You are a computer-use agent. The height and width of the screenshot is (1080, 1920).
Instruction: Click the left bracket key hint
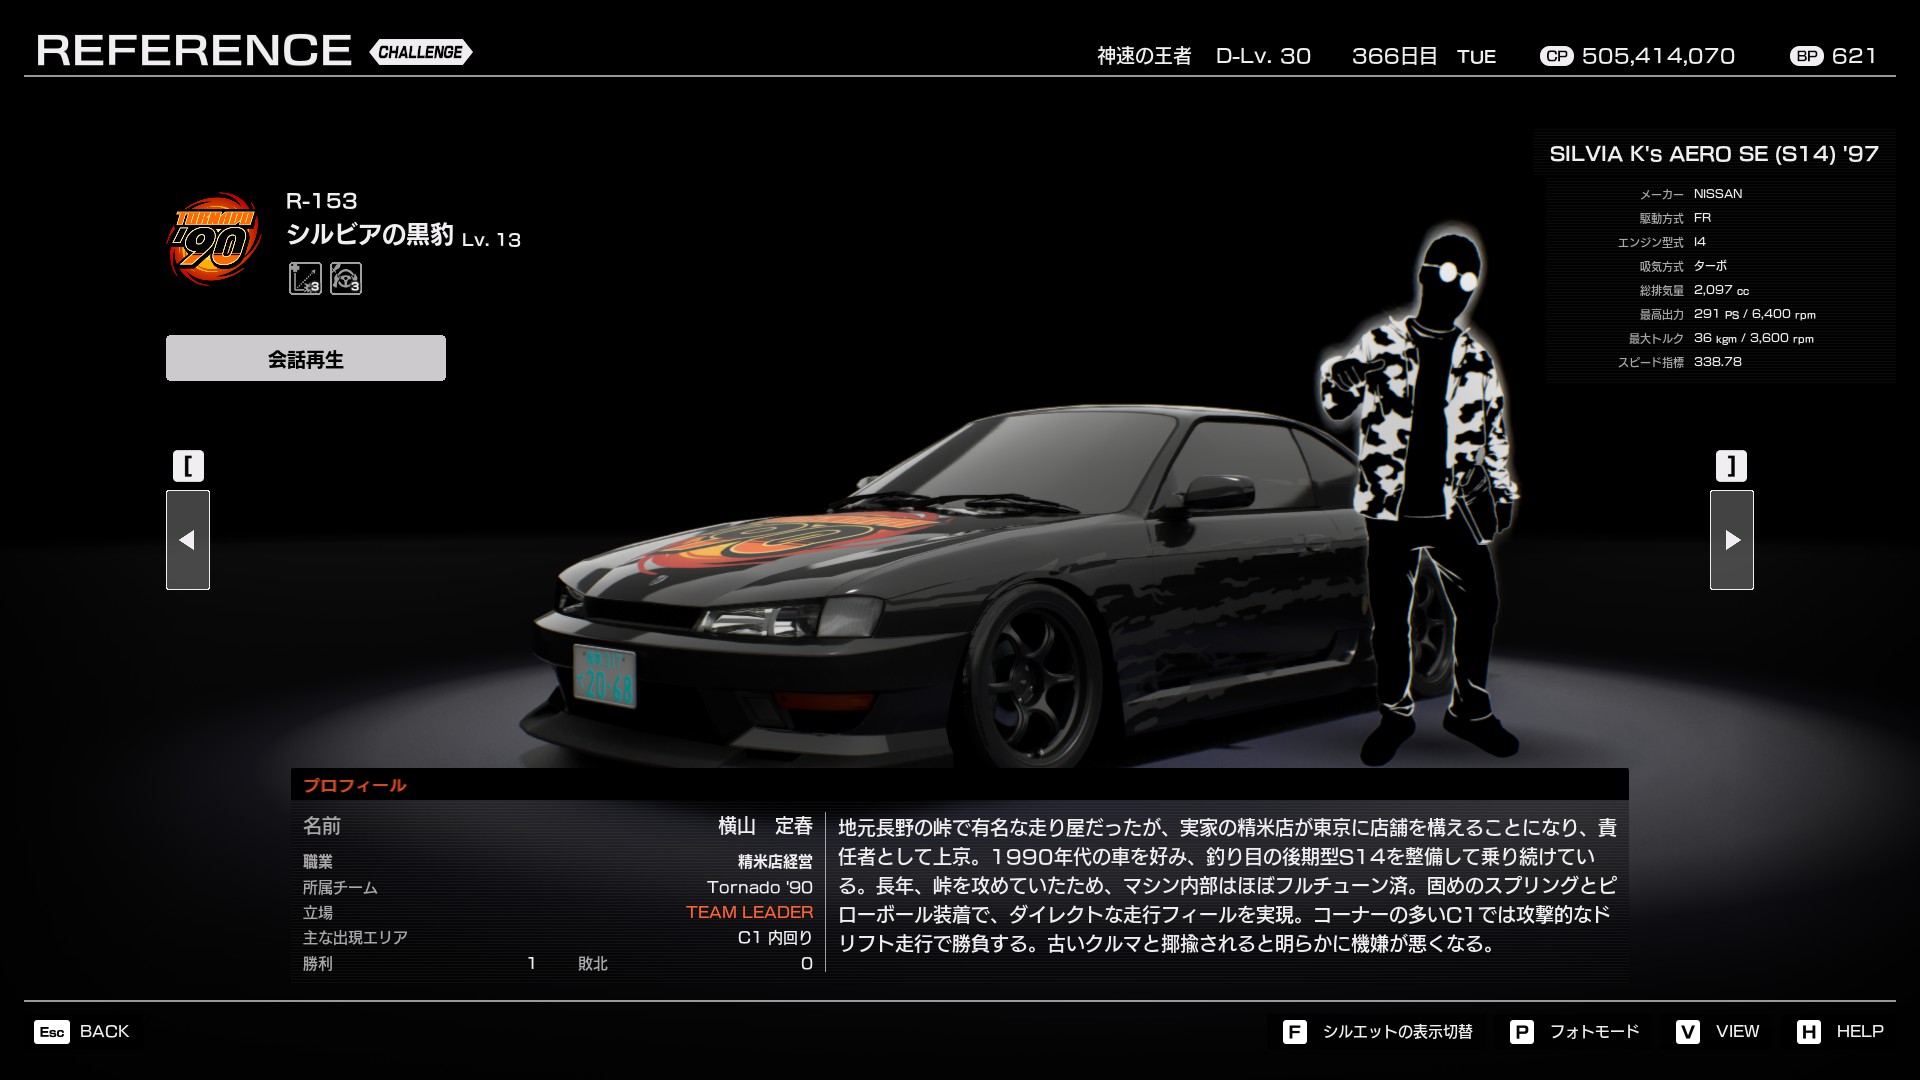pos(188,466)
